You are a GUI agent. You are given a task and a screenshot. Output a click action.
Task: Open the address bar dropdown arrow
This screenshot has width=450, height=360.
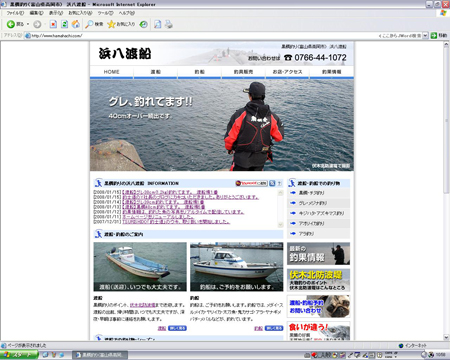(x=425, y=35)
